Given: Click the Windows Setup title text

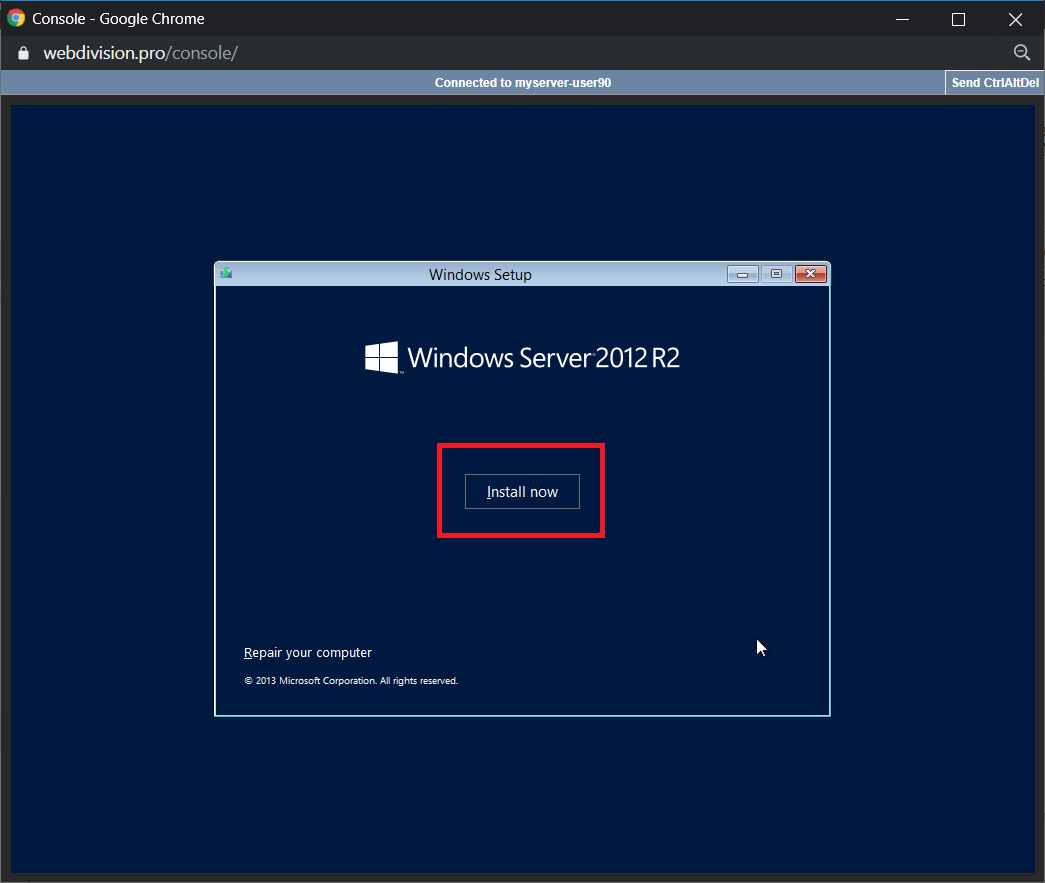Looking at the screenshot, I should tap(480, 275).
